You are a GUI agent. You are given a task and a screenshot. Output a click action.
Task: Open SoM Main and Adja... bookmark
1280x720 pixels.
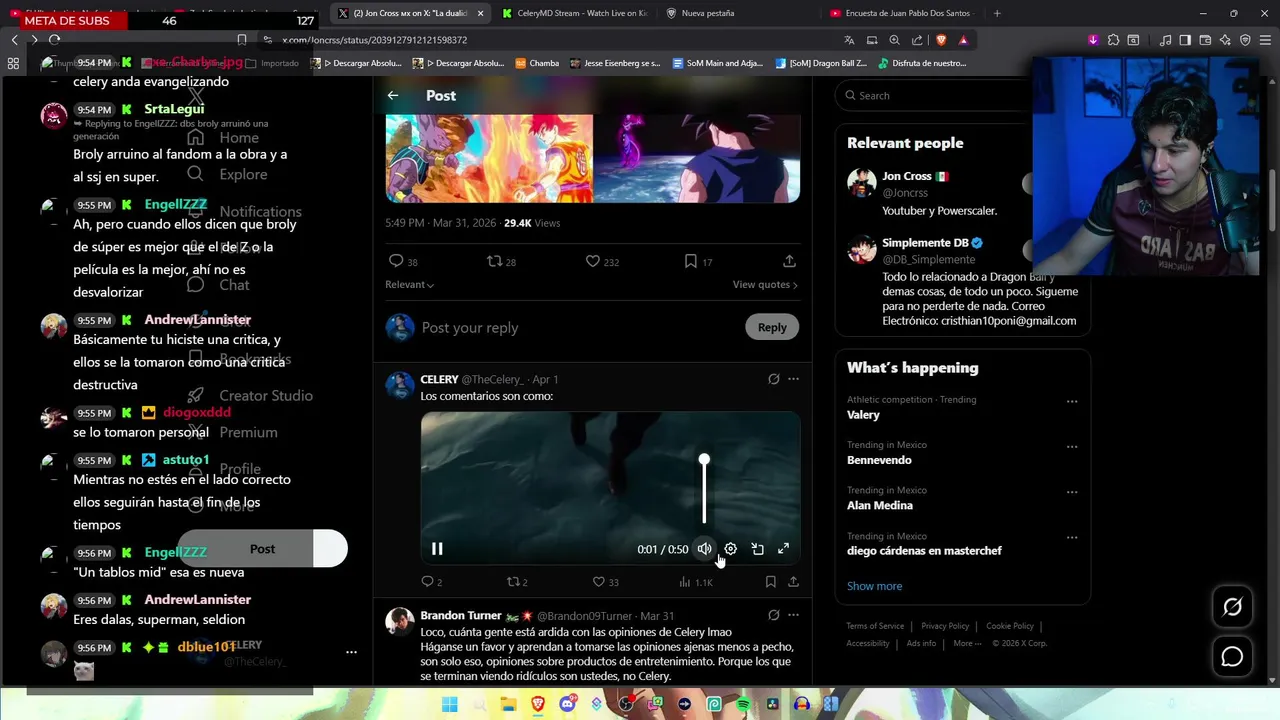click(x=718, y=63)
